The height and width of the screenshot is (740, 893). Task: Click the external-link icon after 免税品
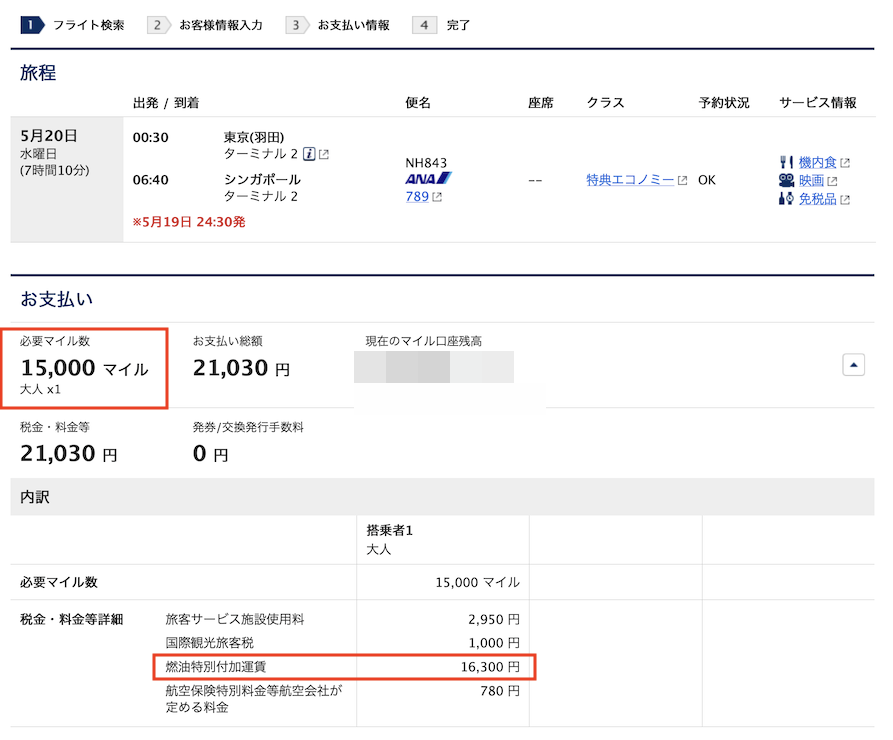pyautogui.click(x=845, y=200)
